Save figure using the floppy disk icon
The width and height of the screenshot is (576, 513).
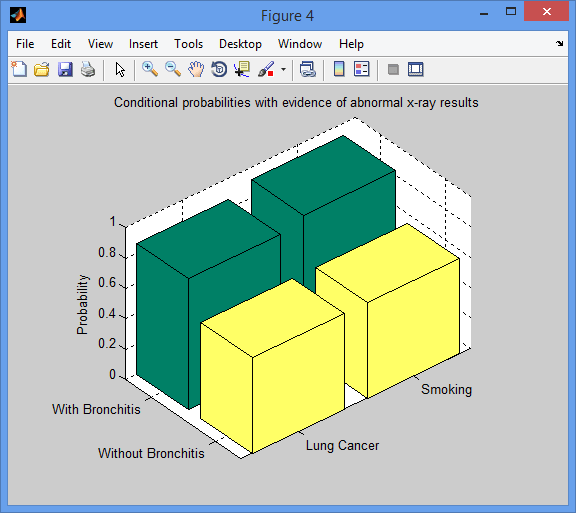pos(65,69)
